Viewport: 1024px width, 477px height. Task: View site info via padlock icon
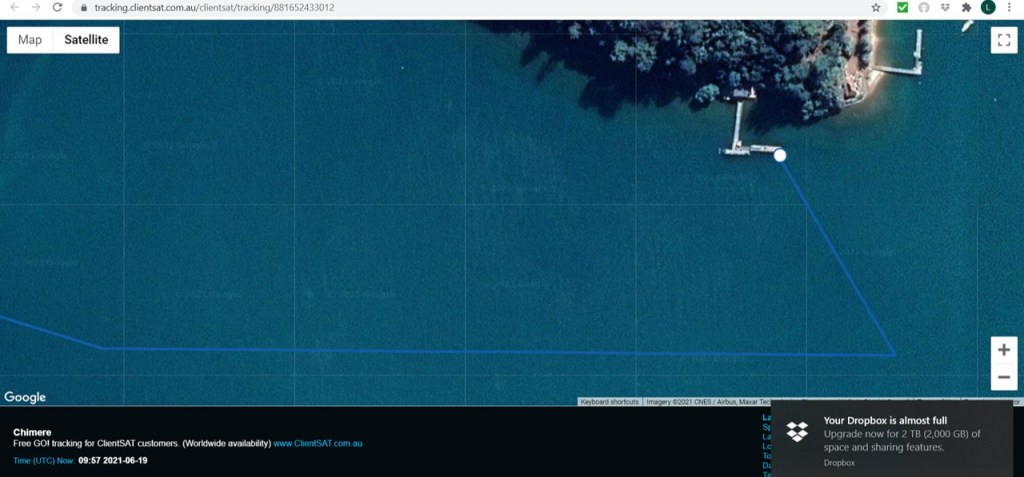tap(86, 7)
